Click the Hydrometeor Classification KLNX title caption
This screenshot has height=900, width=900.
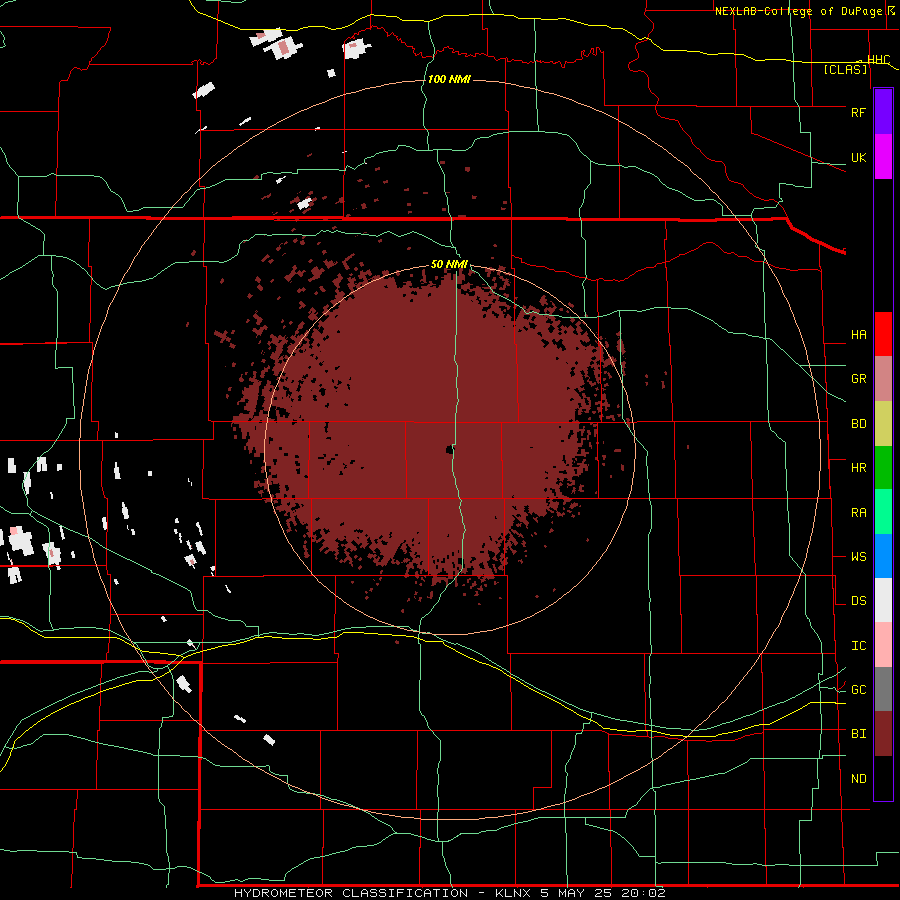449,893
